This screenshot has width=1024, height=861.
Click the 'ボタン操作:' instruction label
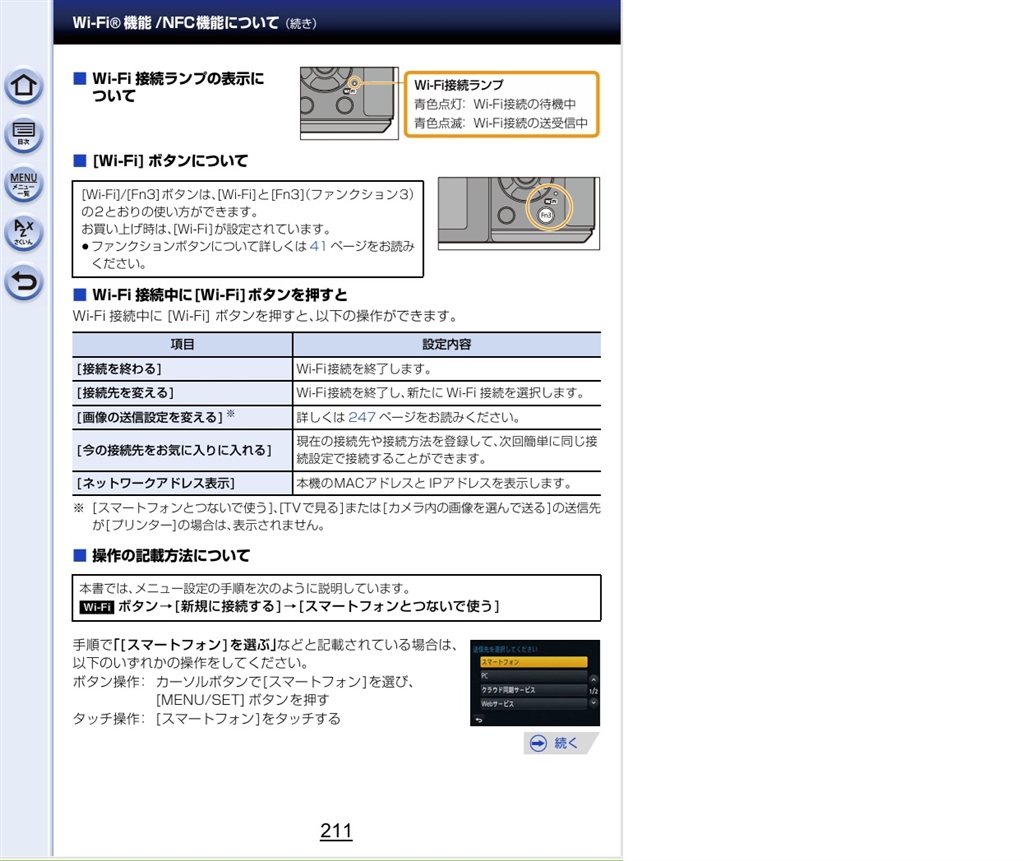point(108,682)
